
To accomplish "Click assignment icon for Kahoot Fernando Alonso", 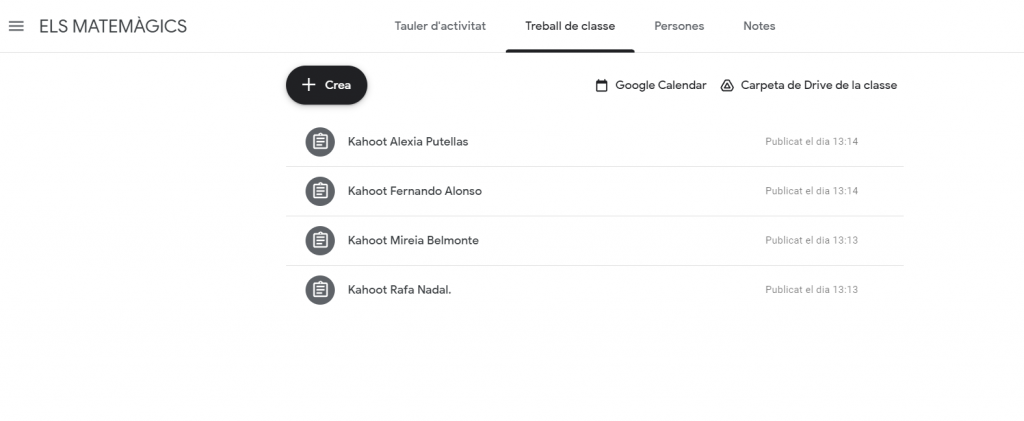I will (x=320, y=191).
